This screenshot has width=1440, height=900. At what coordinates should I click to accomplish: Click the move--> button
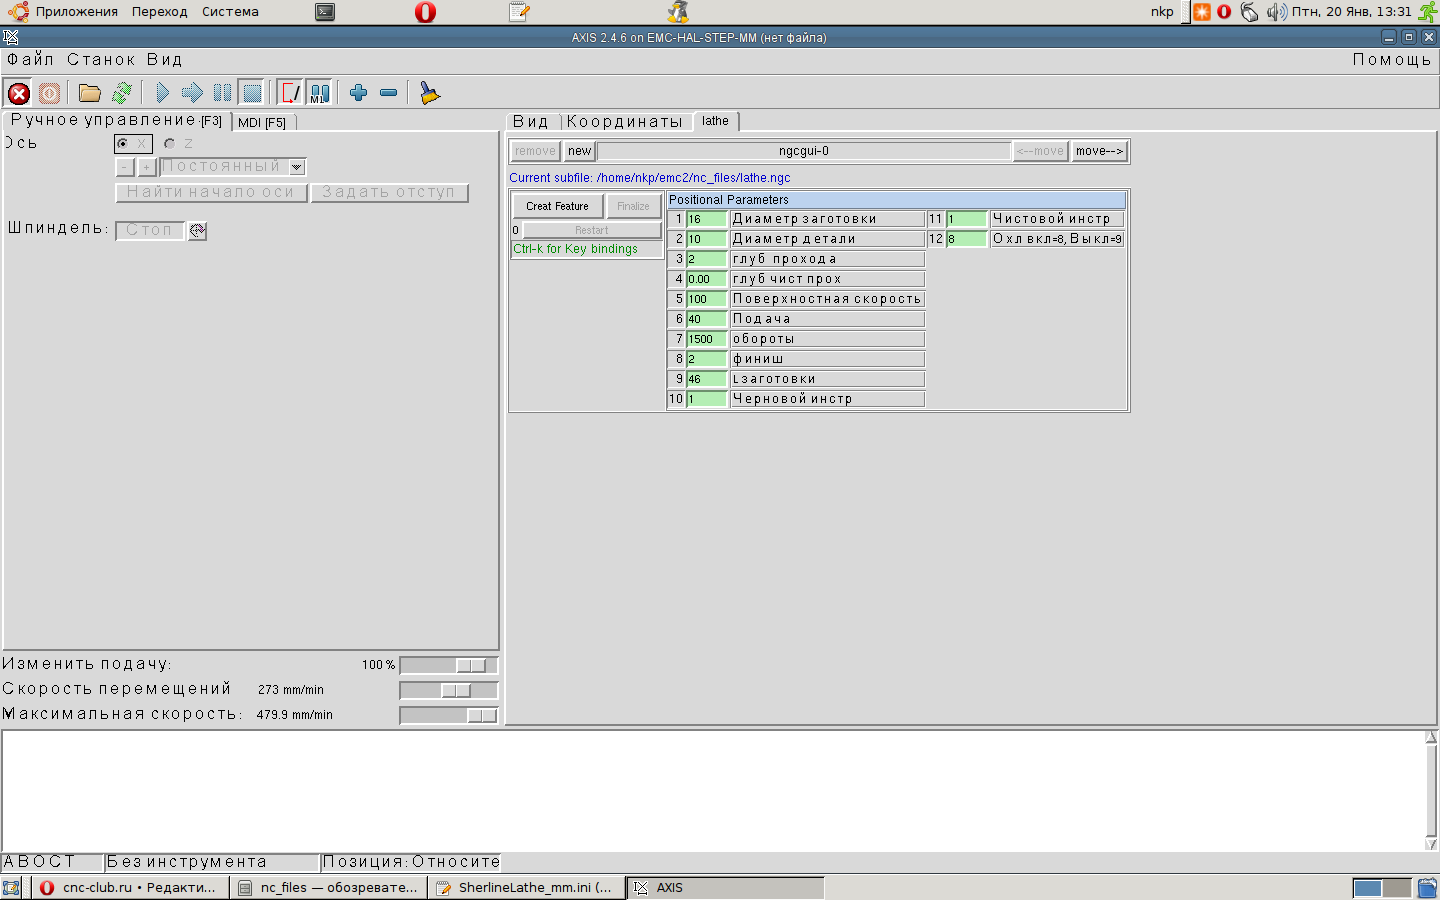pos(1100,151)
